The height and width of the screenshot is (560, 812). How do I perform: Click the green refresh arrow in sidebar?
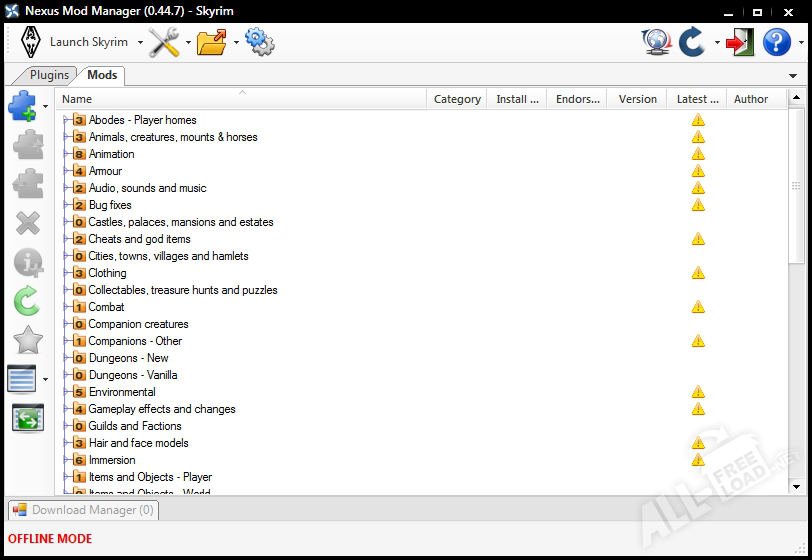click(27, 300)
